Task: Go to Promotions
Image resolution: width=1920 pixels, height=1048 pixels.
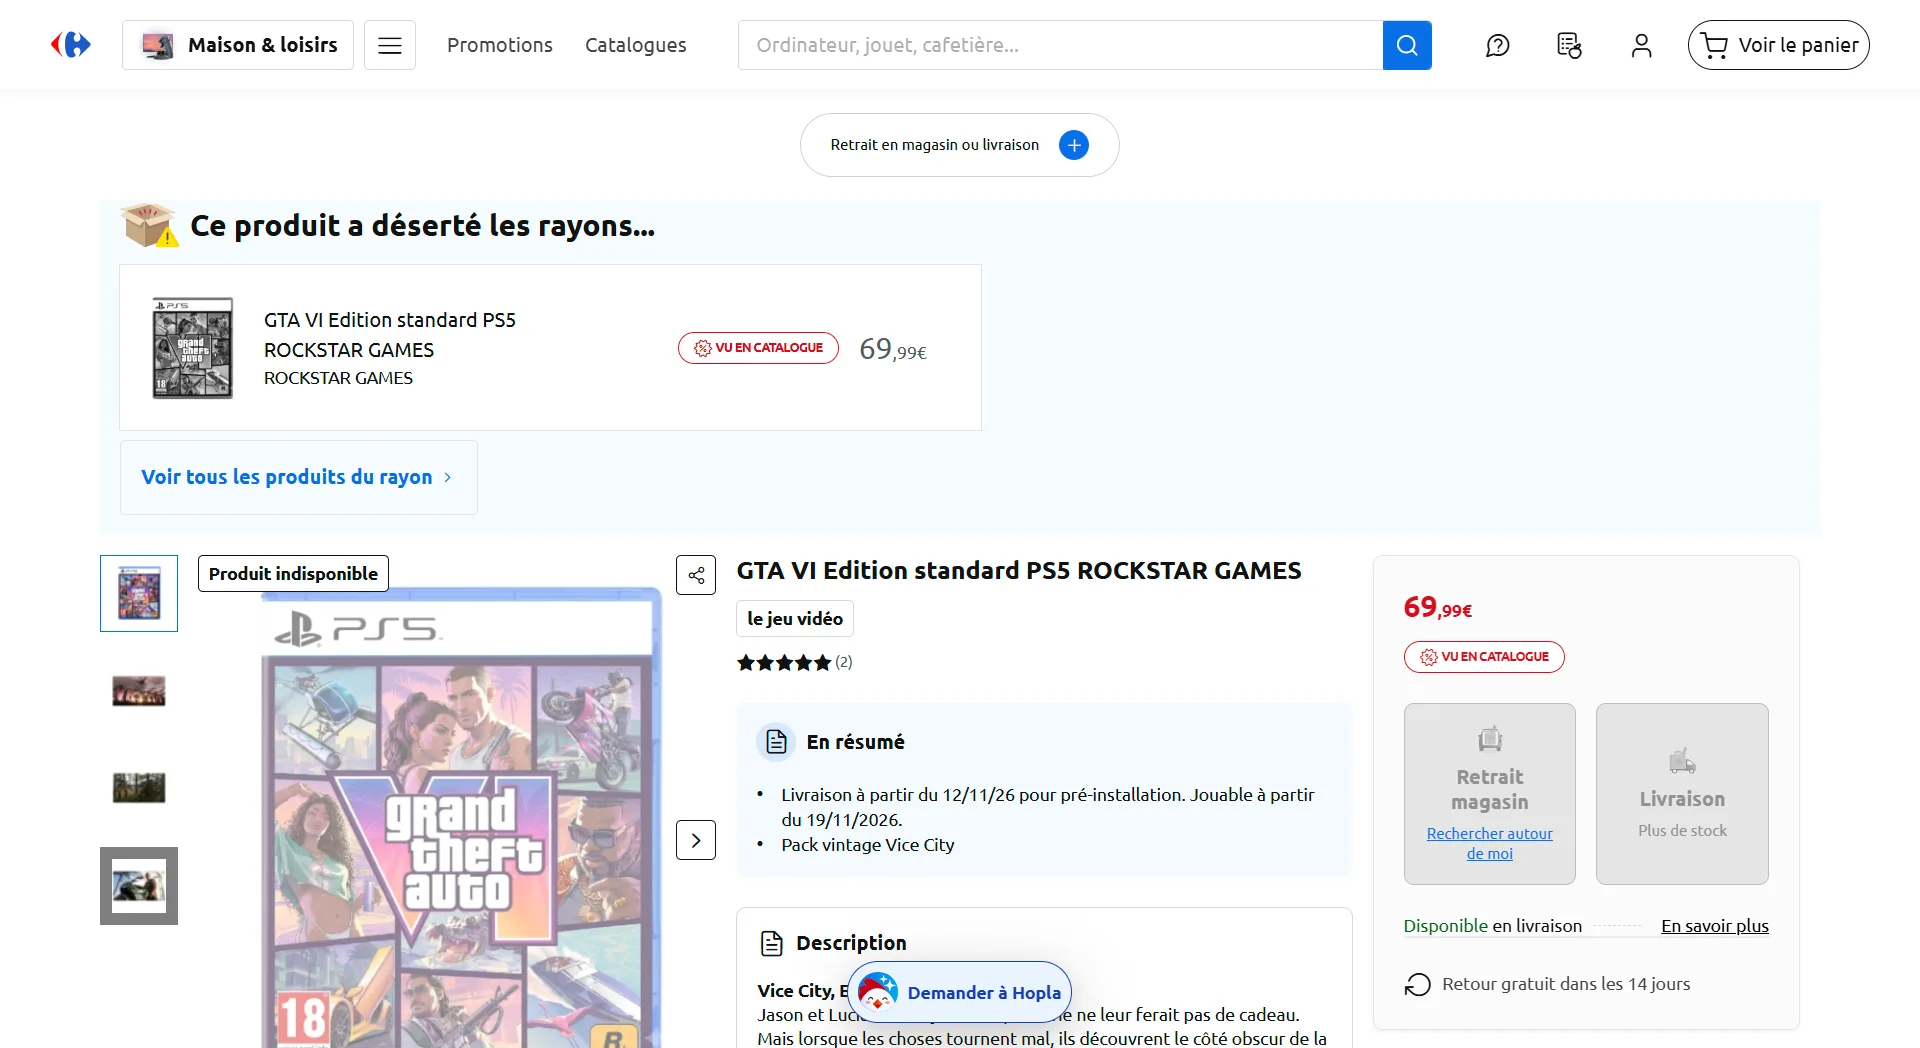Action: [x=500, y=45]
